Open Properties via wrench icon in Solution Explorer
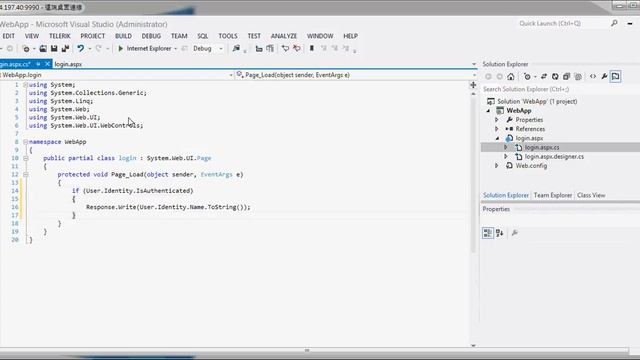 pos(604,76)
